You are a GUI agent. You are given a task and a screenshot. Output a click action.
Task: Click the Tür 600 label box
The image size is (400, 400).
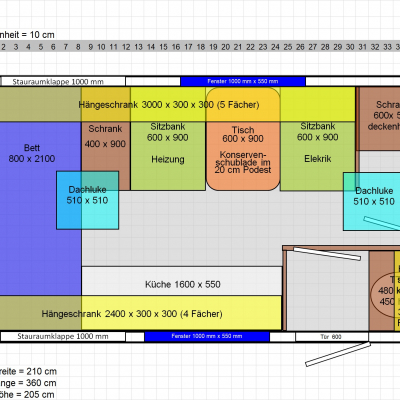coord(332,337)
